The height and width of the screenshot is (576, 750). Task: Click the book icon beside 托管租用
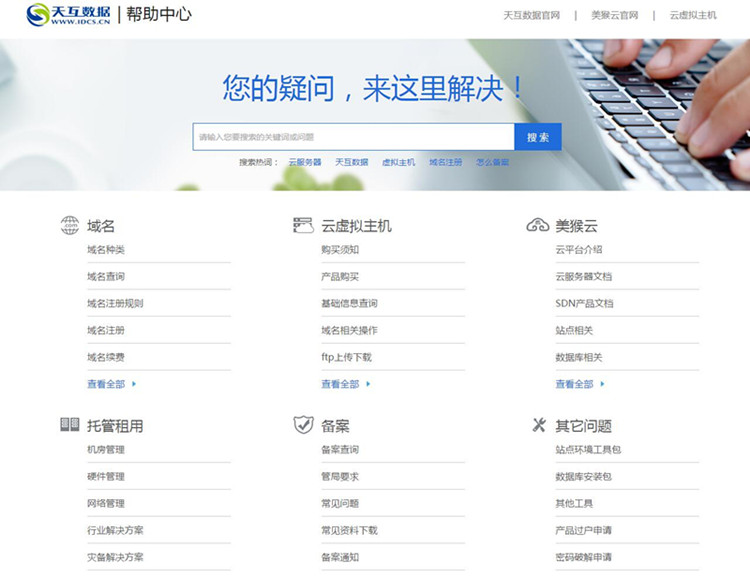(x=69, y=425)
